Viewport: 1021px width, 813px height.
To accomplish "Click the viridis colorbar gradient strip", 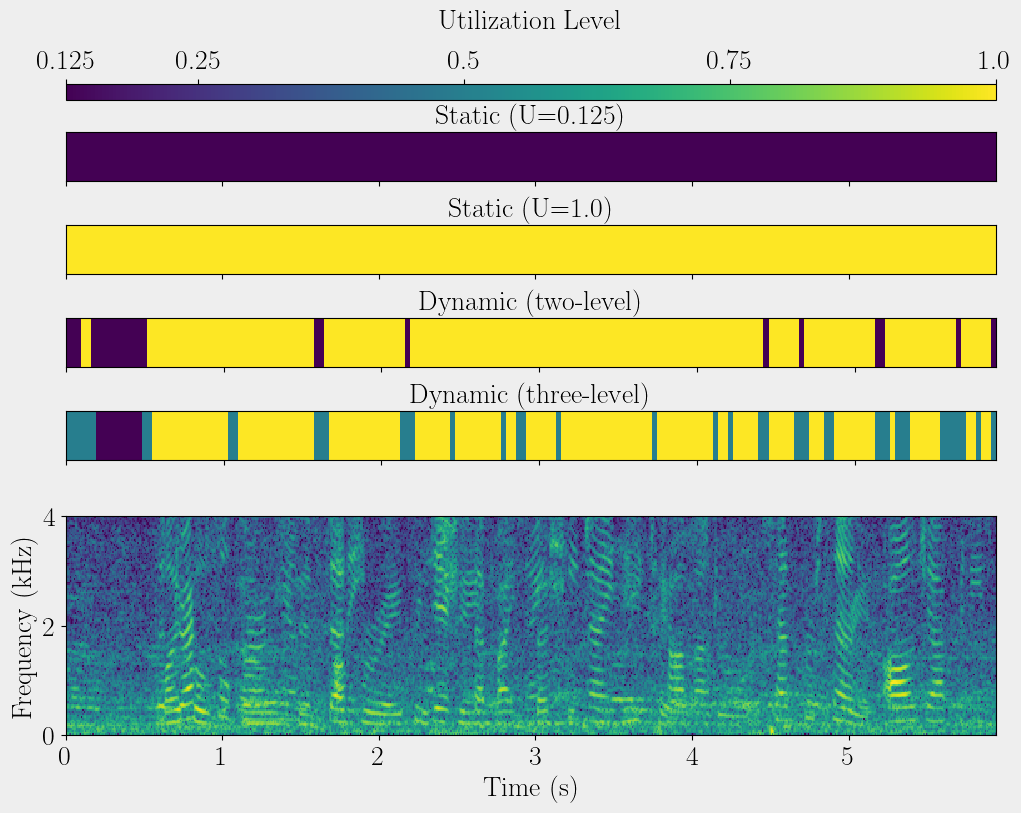I will pos(531,92).
